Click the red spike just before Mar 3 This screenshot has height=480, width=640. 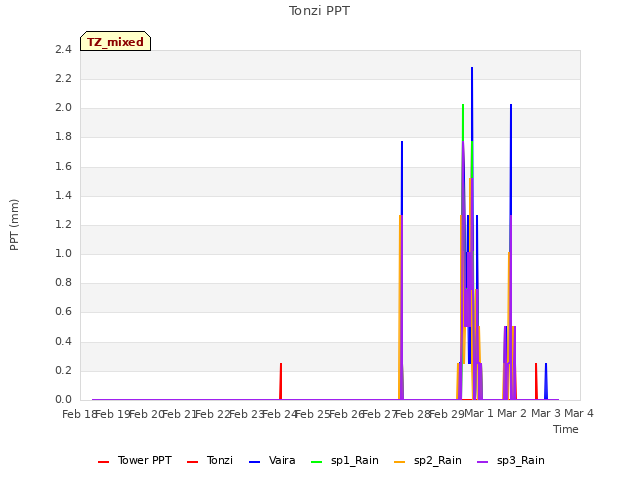[x=536, y=381]
